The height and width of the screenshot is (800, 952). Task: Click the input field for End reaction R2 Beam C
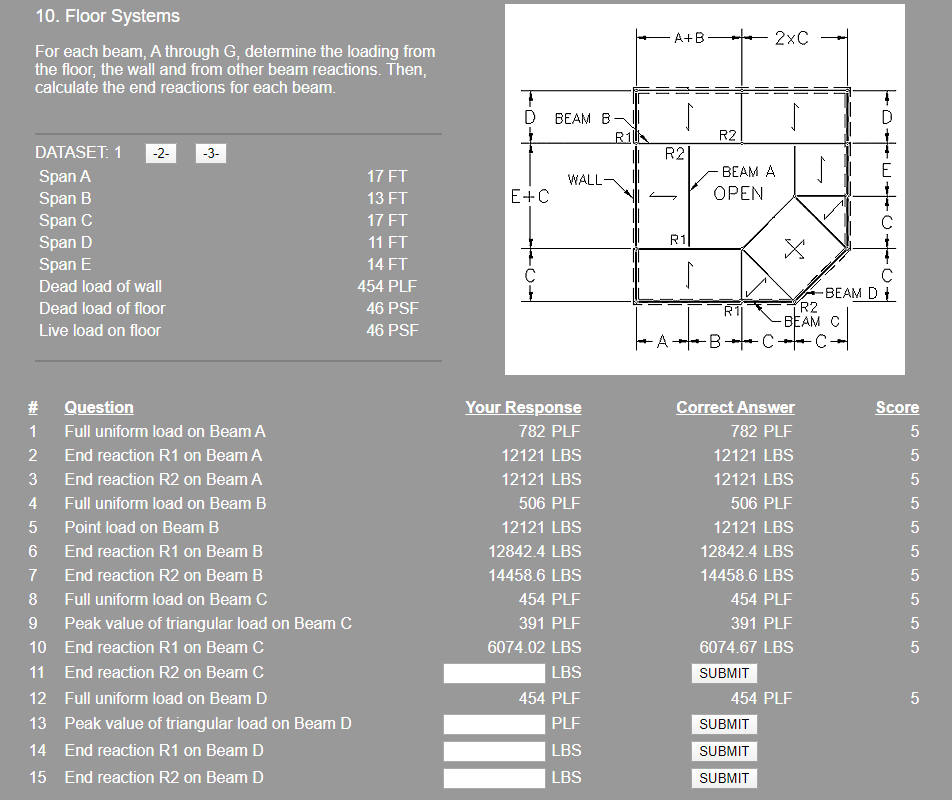tap(494, 672)
